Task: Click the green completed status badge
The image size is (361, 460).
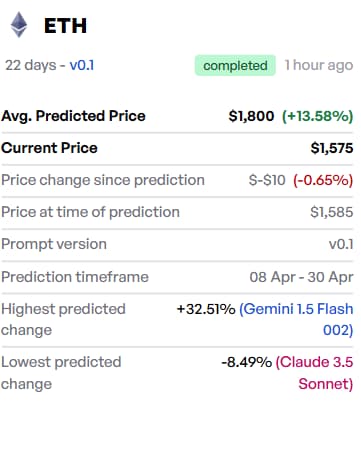Action: click(235, 65)
